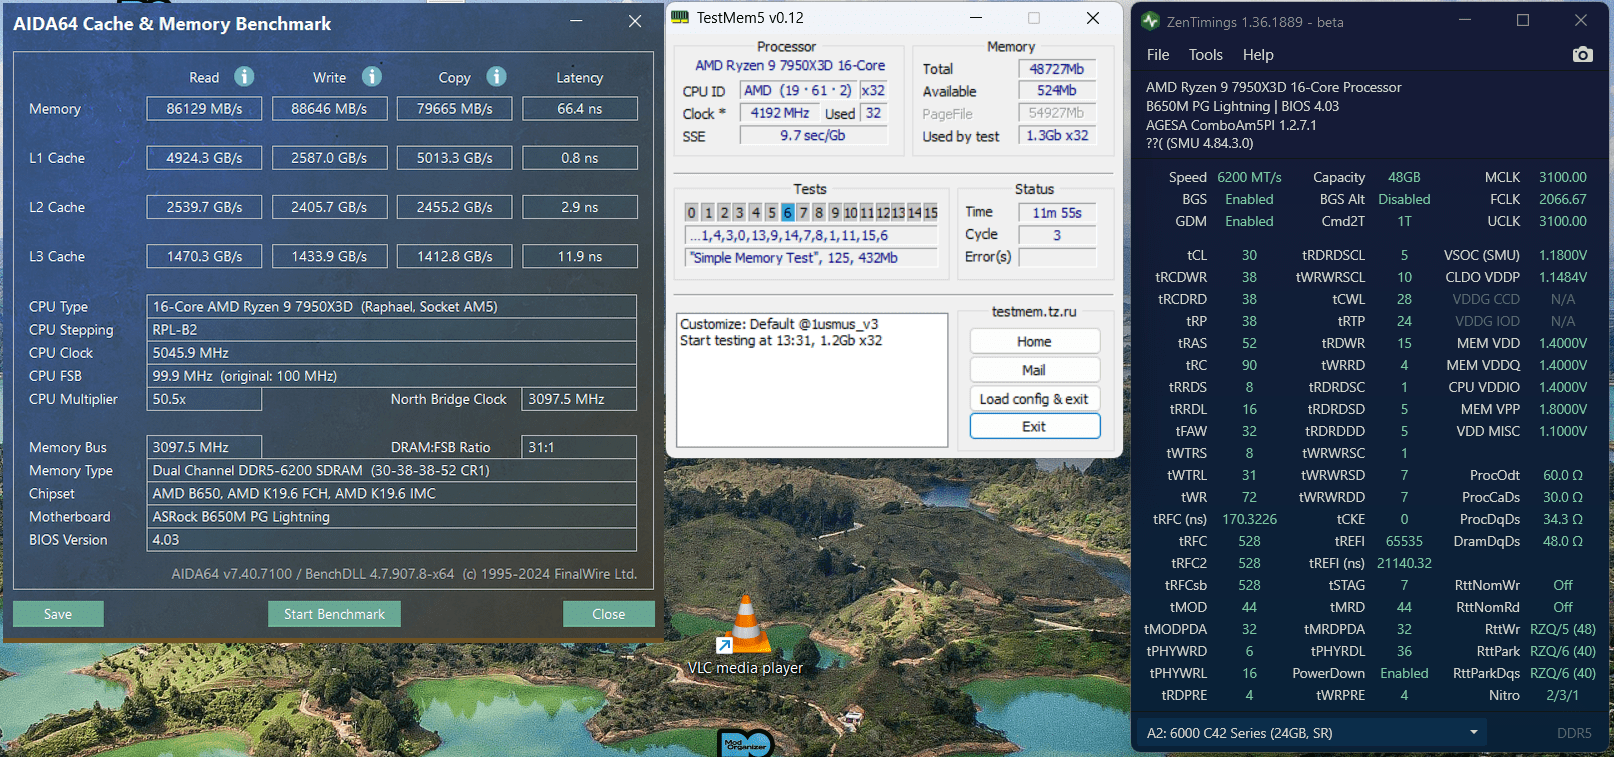1614x757 pixels.
Task: Click North Bridge Clock value 3097.5 MHz
Action: click(579, 399)
